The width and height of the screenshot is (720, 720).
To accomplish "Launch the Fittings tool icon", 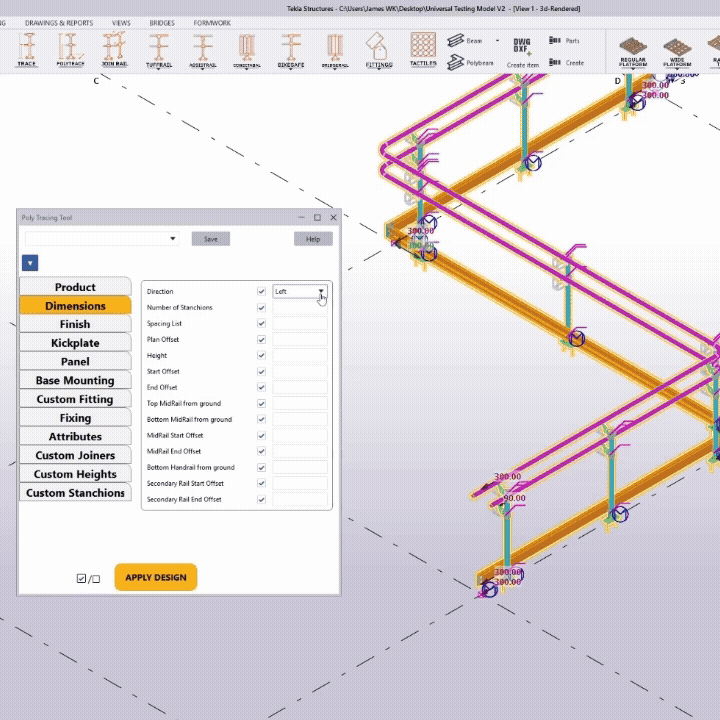I will (x=379, y=49).
